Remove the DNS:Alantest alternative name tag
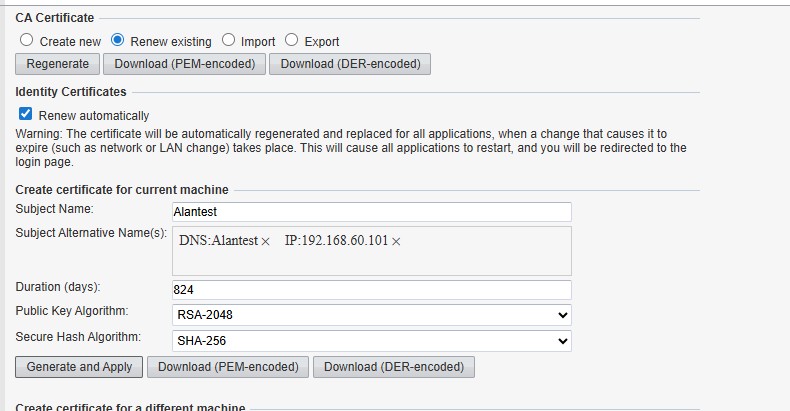 tap(265, 242)
